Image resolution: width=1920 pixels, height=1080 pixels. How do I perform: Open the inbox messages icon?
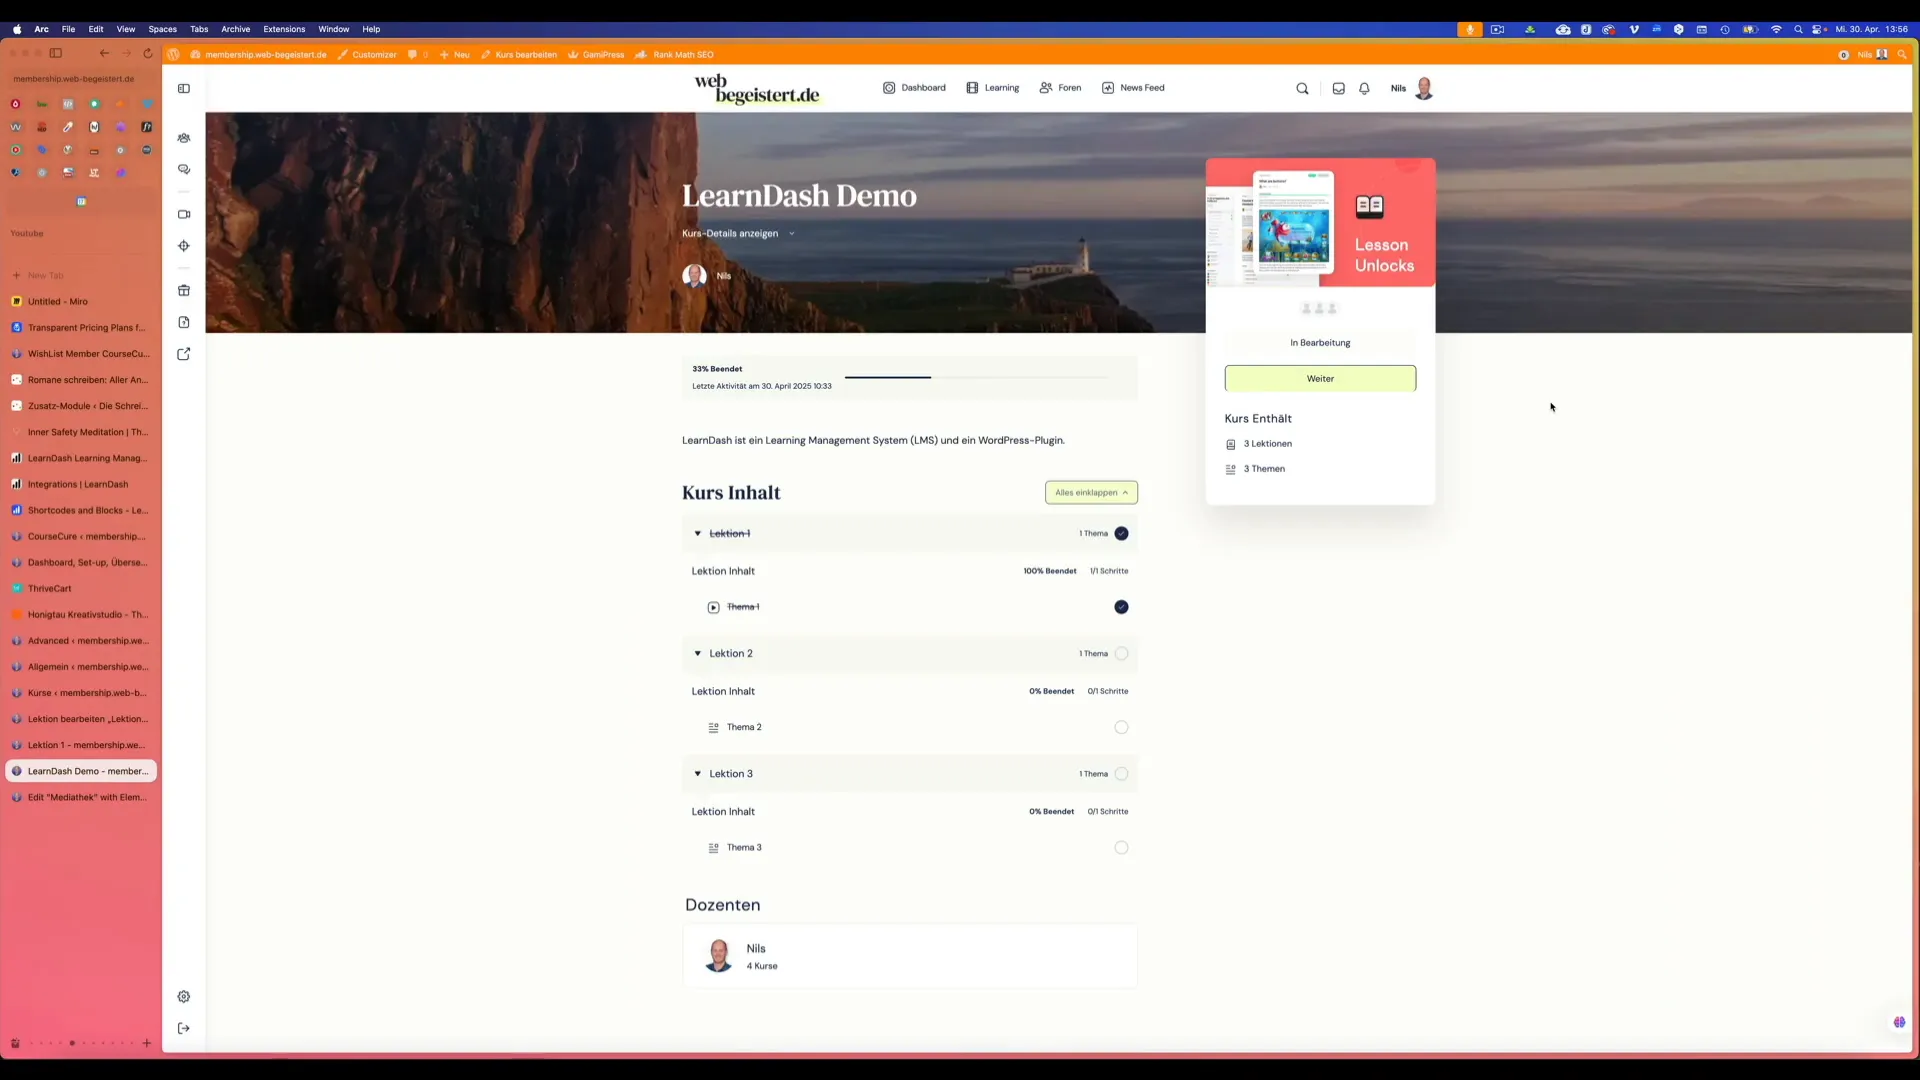click(1338, 88)
